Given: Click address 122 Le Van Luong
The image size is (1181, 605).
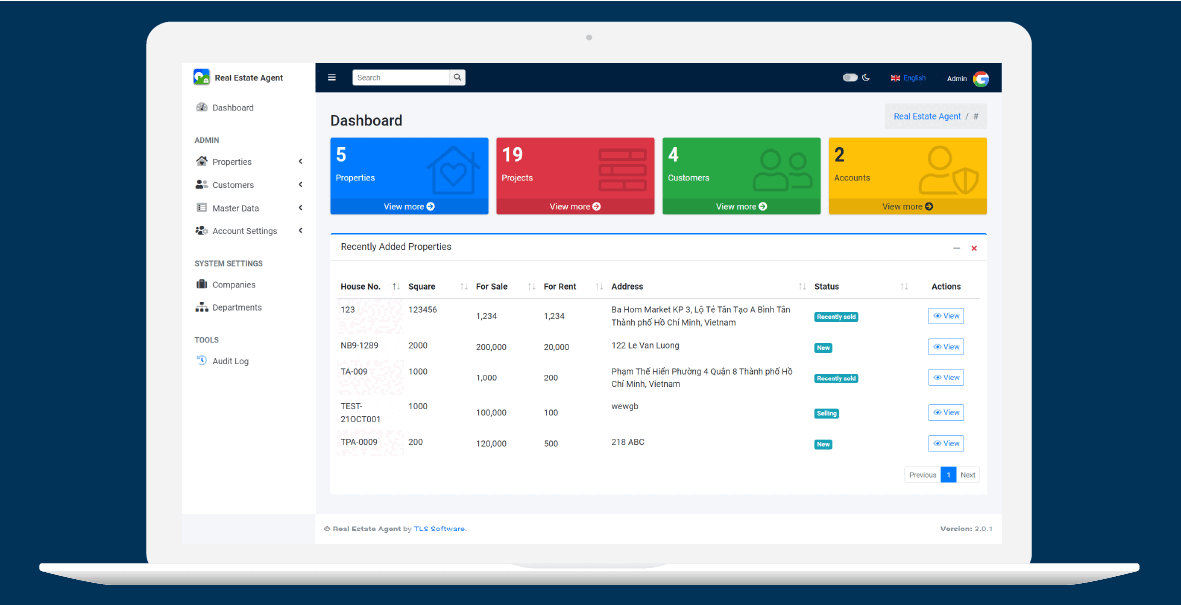Looking at the screenshot, I should coord(645,345).
